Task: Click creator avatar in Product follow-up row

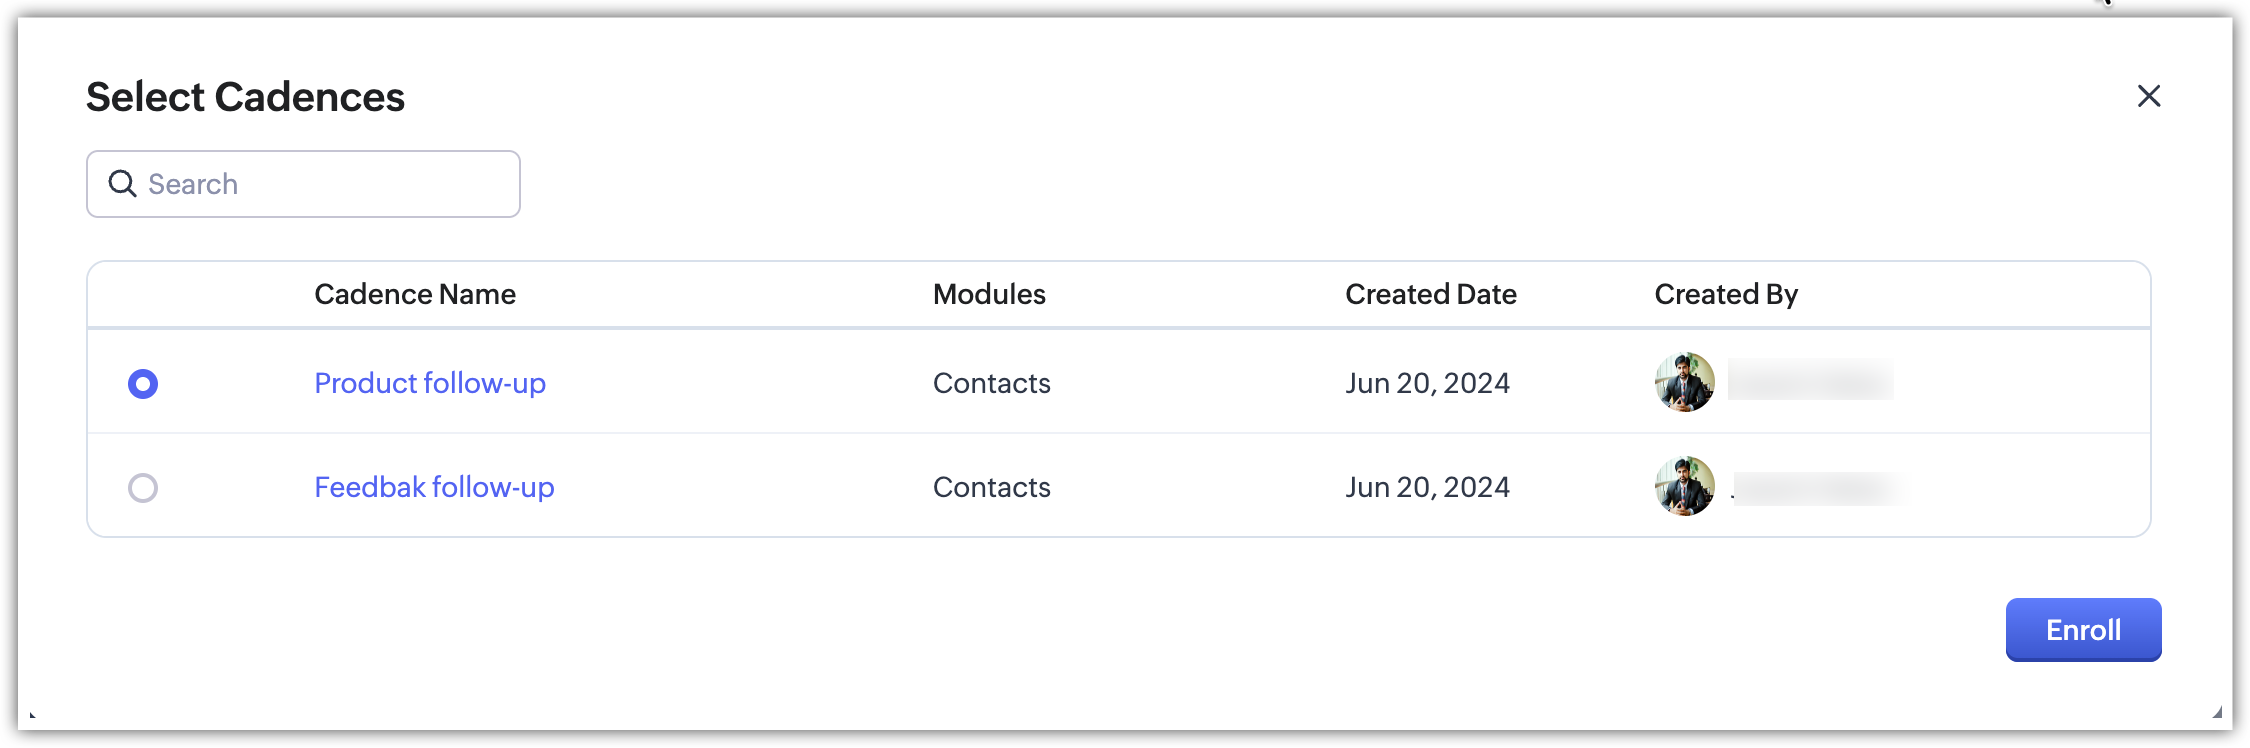Action: click(x=1684, y=382)
